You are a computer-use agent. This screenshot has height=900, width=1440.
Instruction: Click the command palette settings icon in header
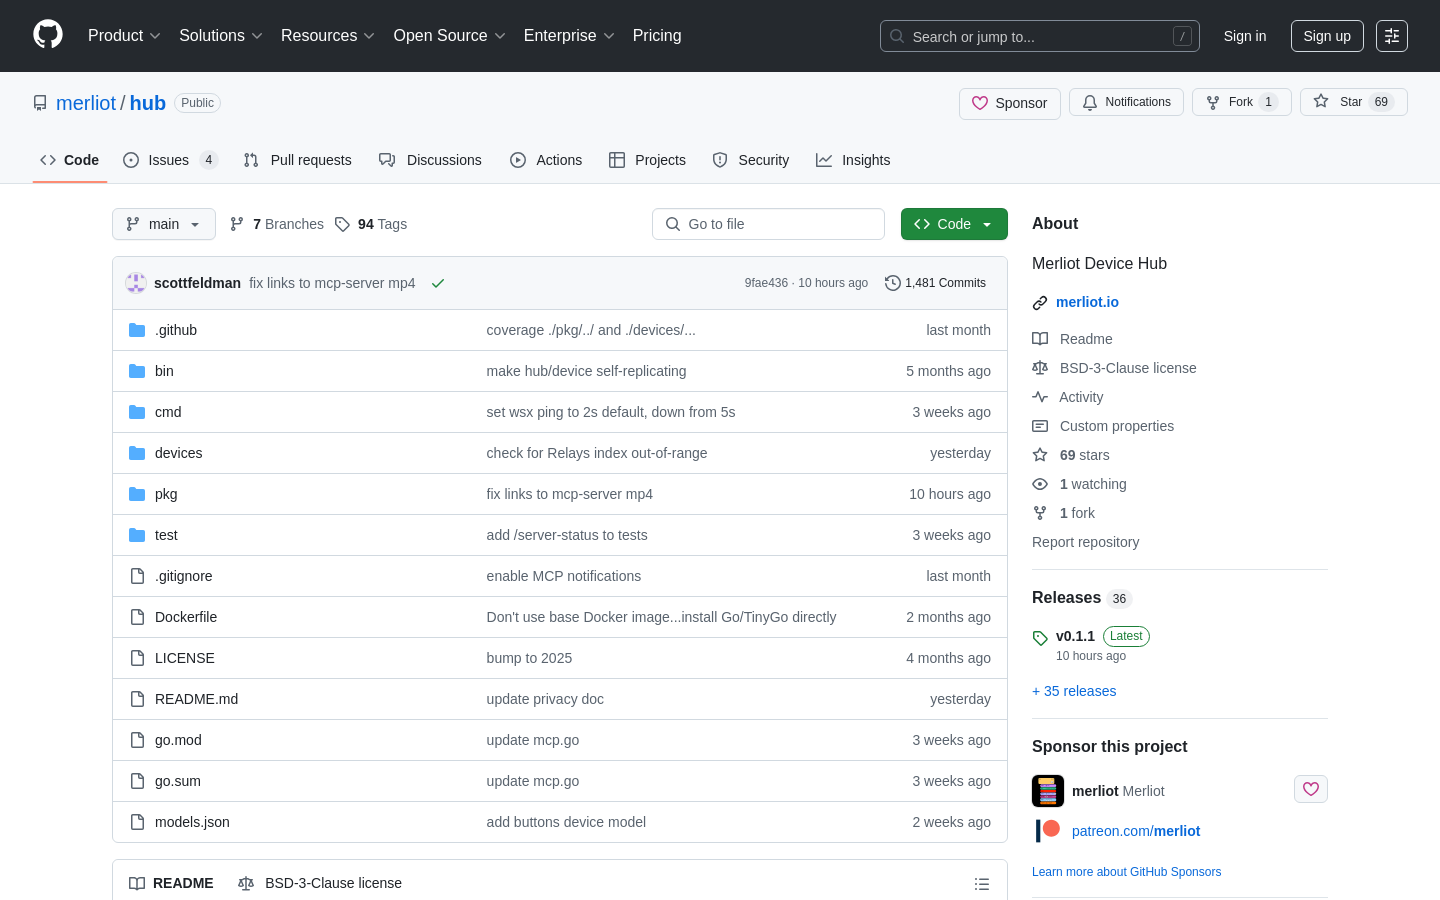[x=1392, y=36]
